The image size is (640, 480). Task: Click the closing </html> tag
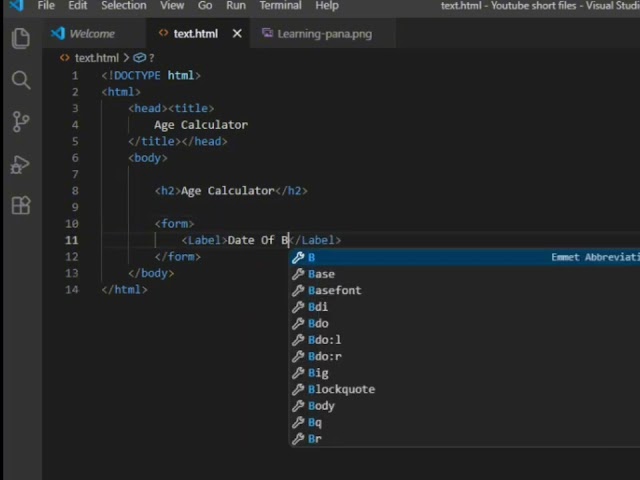point(124,289)
